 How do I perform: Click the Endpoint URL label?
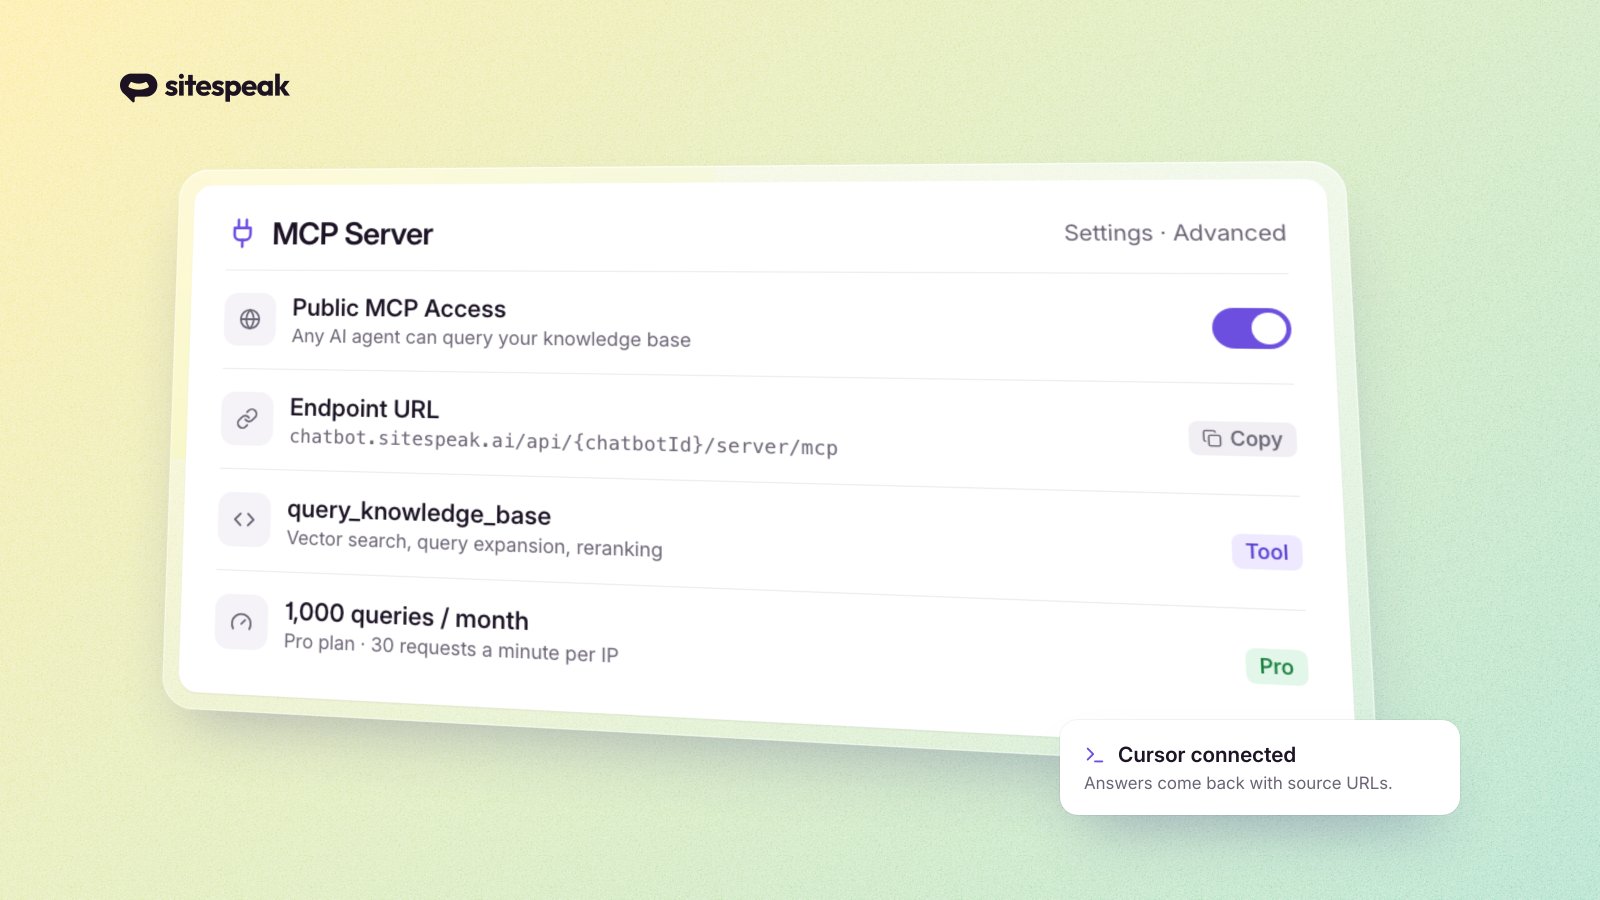pos(364,408)
